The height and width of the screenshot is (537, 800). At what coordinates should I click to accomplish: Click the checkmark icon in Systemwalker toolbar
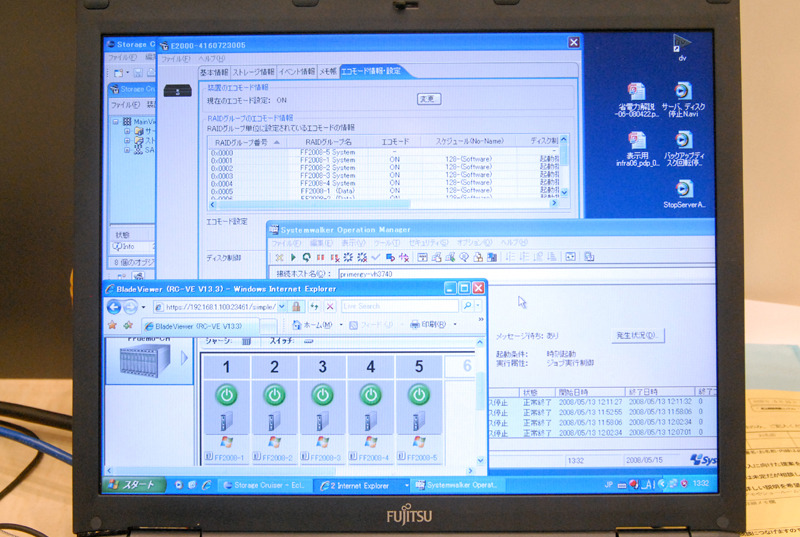point(376,258)
